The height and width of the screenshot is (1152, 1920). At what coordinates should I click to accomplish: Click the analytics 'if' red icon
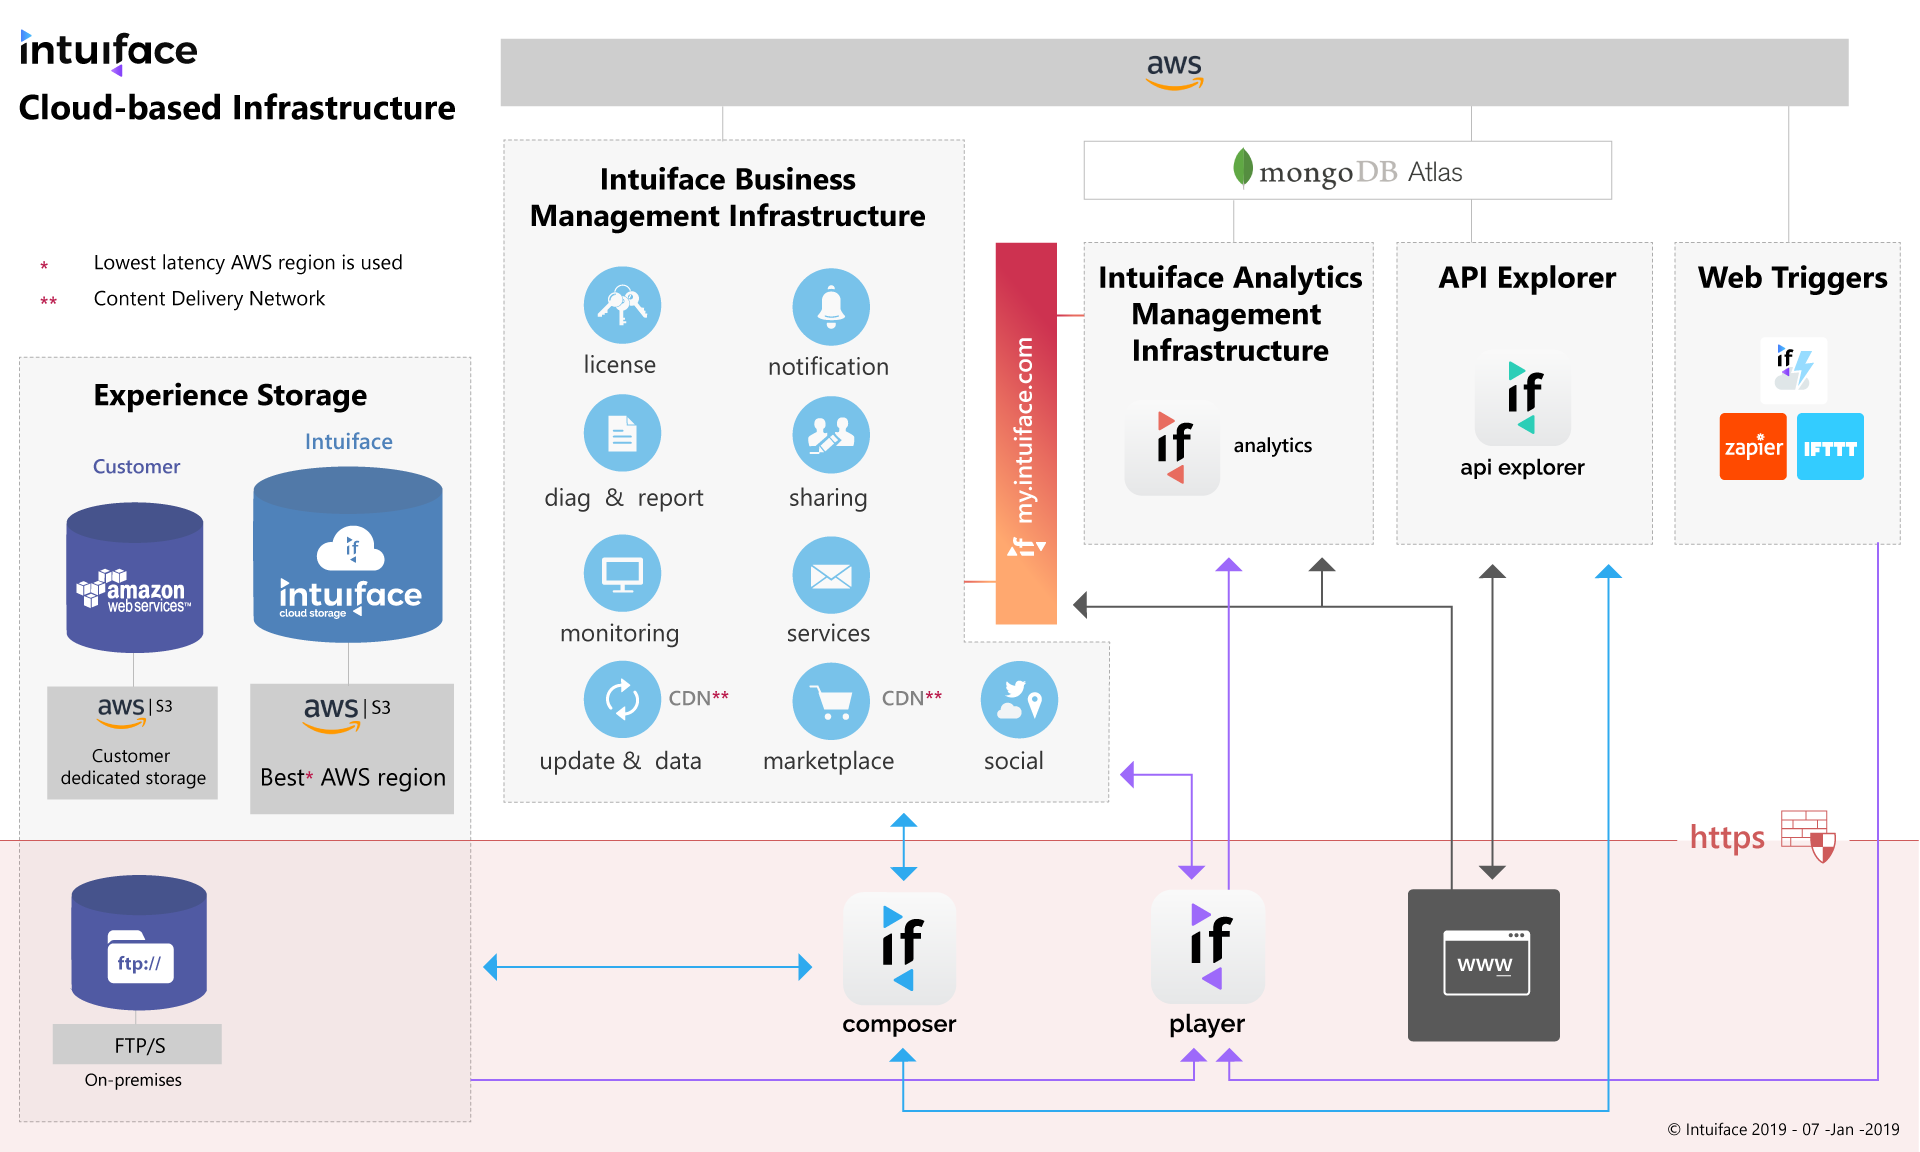tap(1172, 447)
